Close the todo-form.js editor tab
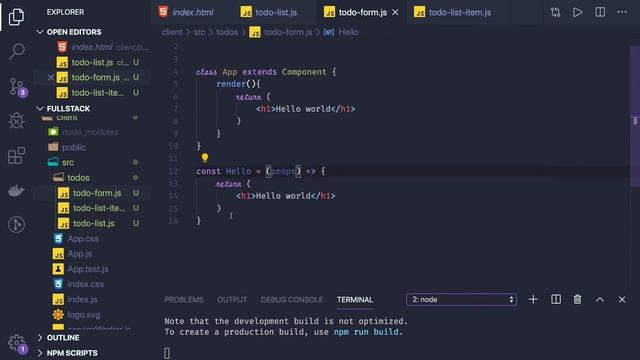The width and height of the screenshot is (640, 360). (395, 12)
